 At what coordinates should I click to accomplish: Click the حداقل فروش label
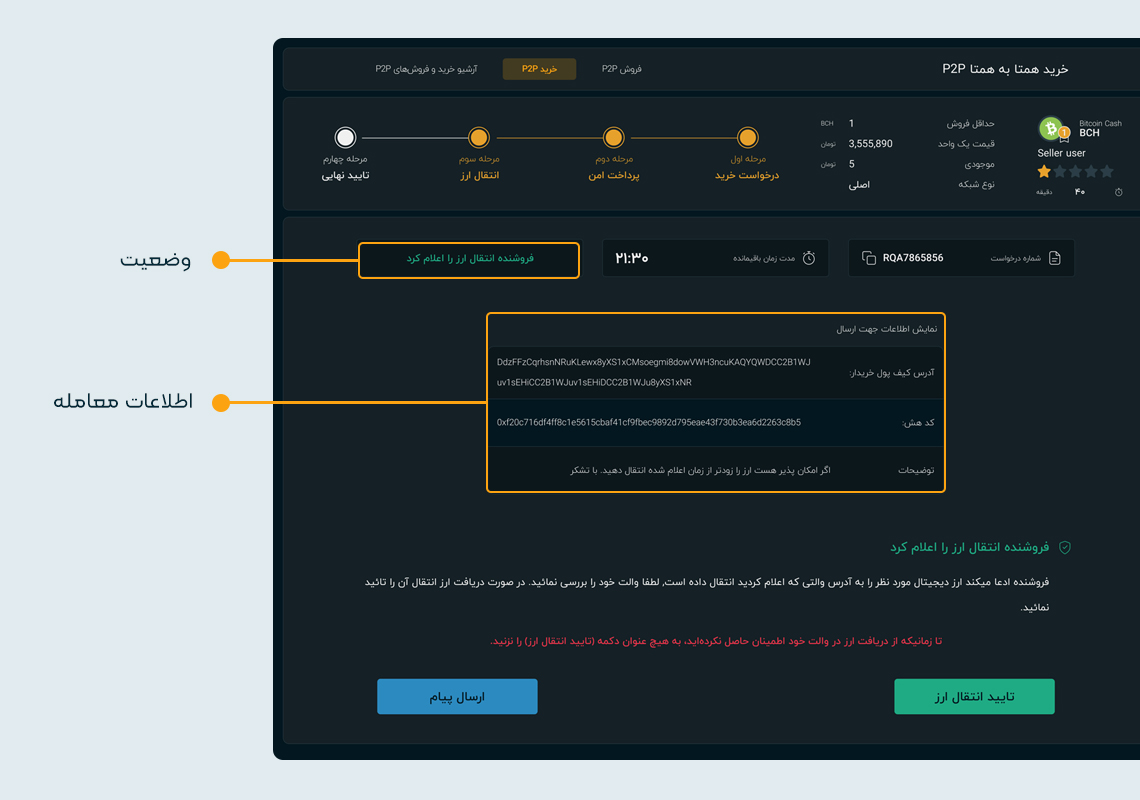click(x=970, y=124)
